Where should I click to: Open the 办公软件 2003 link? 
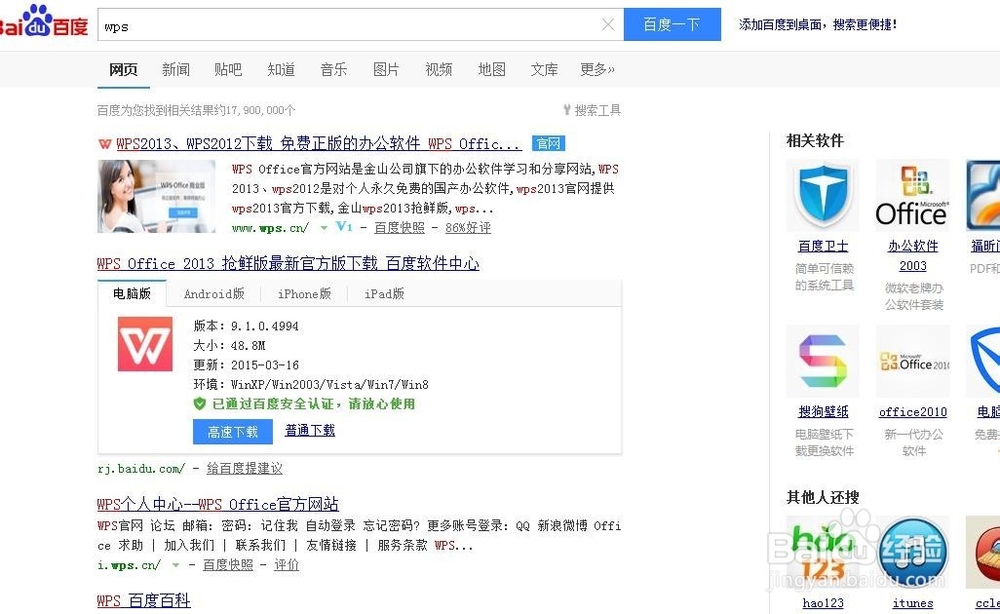[913, 256]
